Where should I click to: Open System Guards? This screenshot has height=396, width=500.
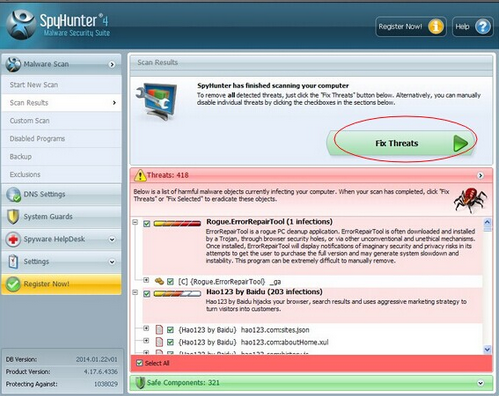(x=61, y=217)
